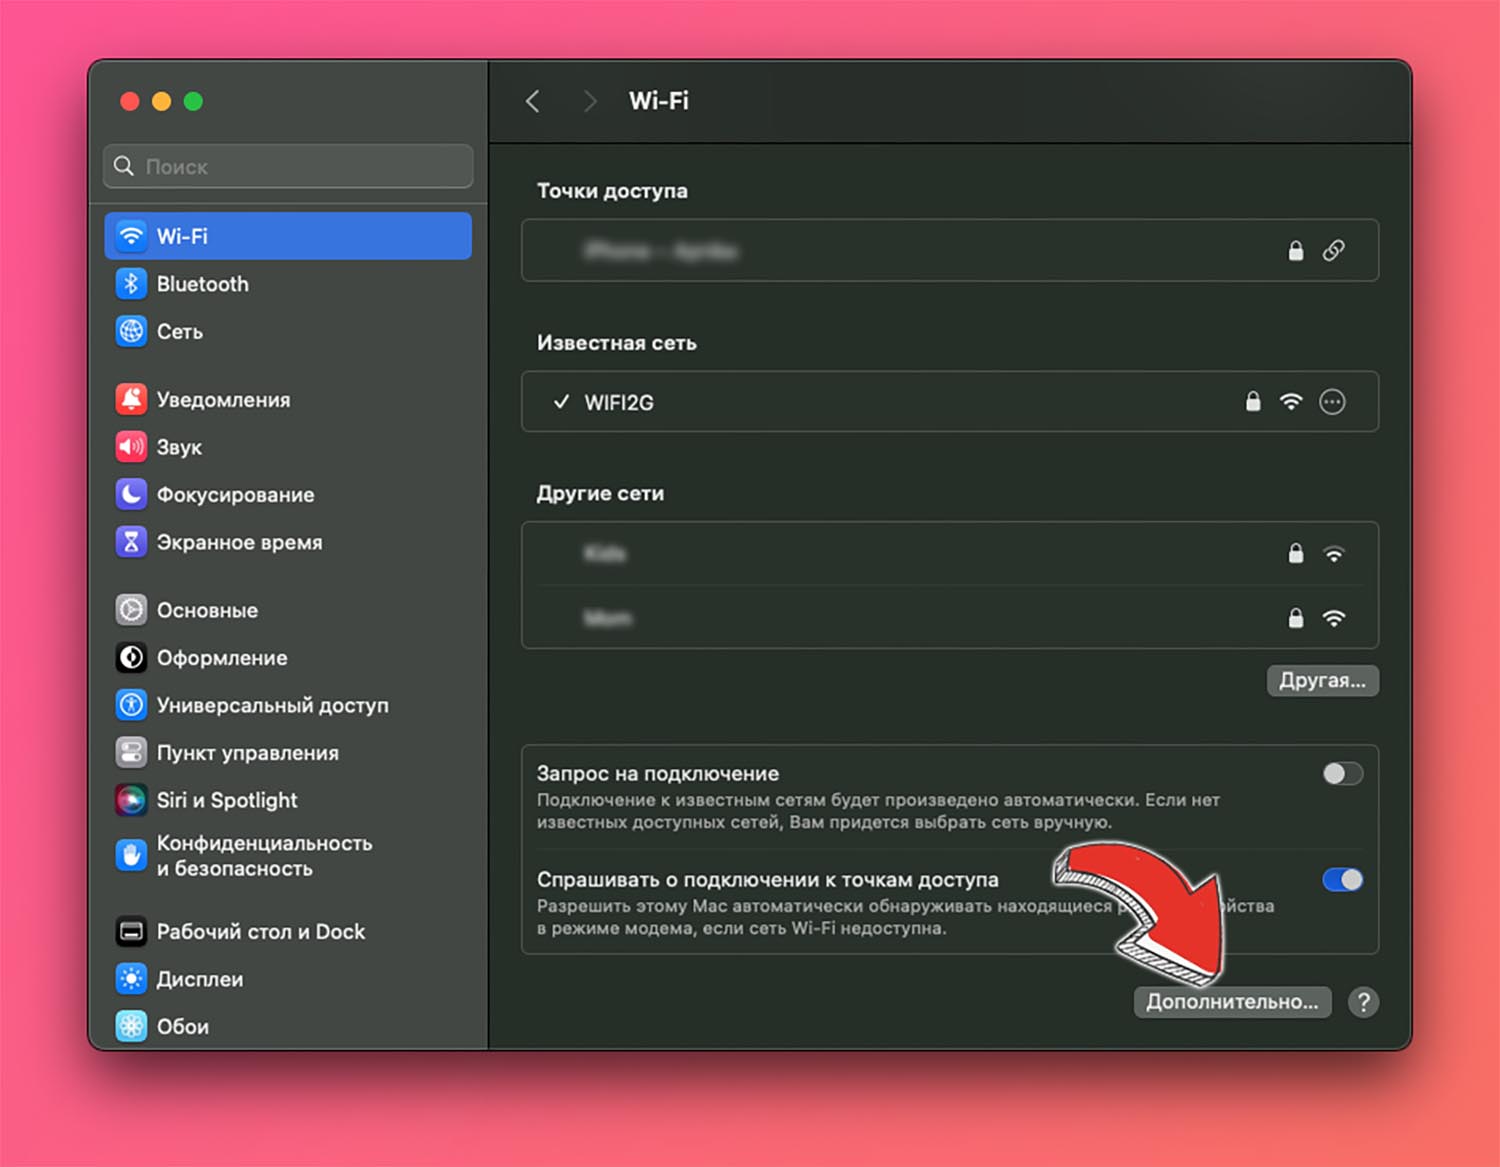Click the Звук speaker icon
The width and height of the screenshot is (1500, 1167).
point(131,447)
